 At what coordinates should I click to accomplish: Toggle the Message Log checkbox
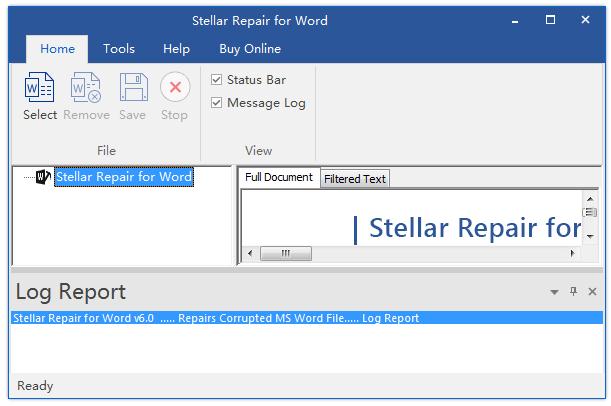(217, 102)
